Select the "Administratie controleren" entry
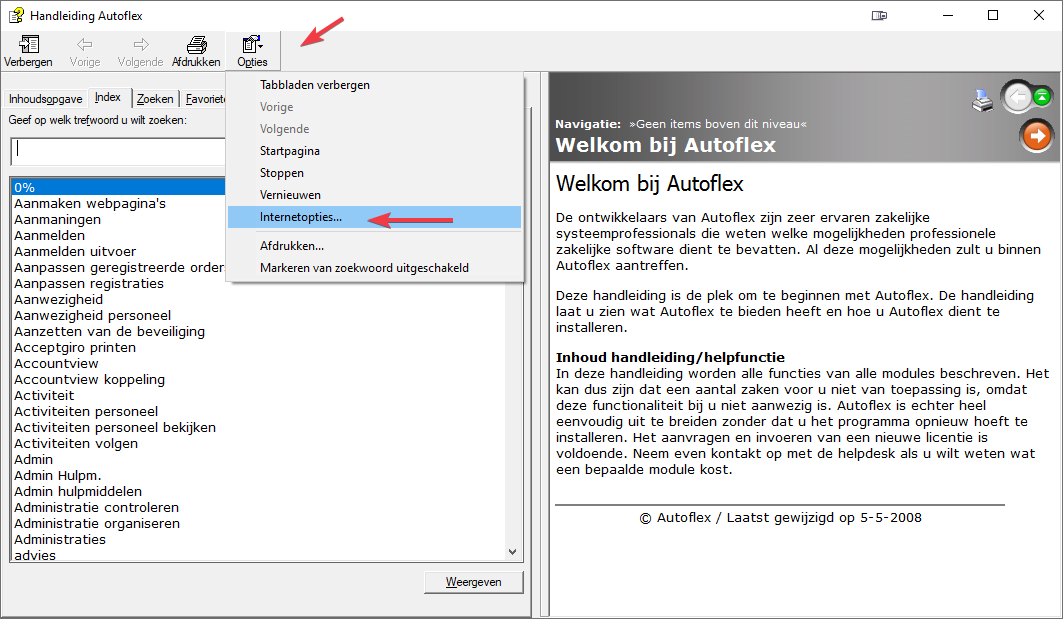Viewport: 1063px width, 619px height. (97, 507)
